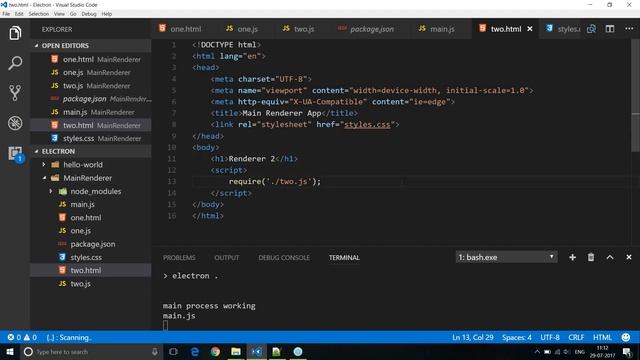This screenshot has width=640, height=360.
Task: Open the Help menu
Action: (107, 14)
